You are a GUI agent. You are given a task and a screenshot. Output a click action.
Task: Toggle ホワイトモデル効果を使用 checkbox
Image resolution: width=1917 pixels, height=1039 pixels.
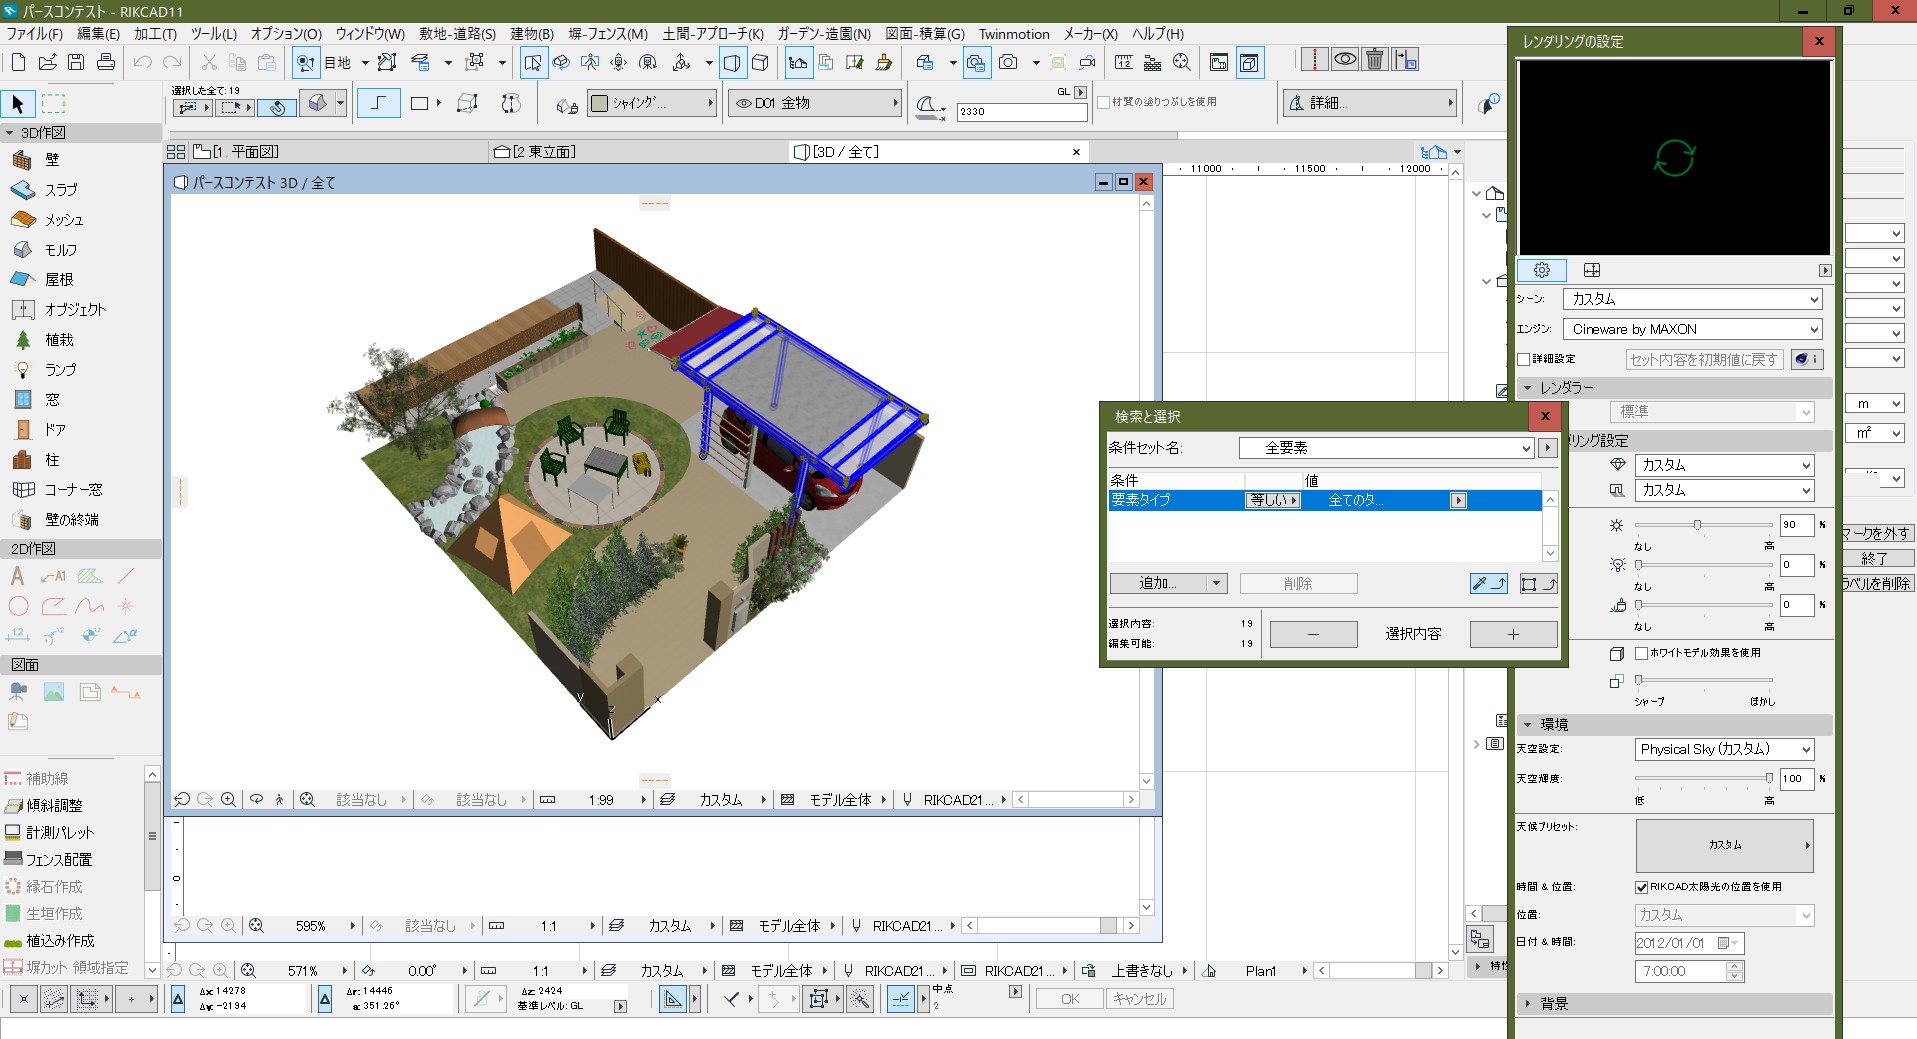tap(1641, 653)
